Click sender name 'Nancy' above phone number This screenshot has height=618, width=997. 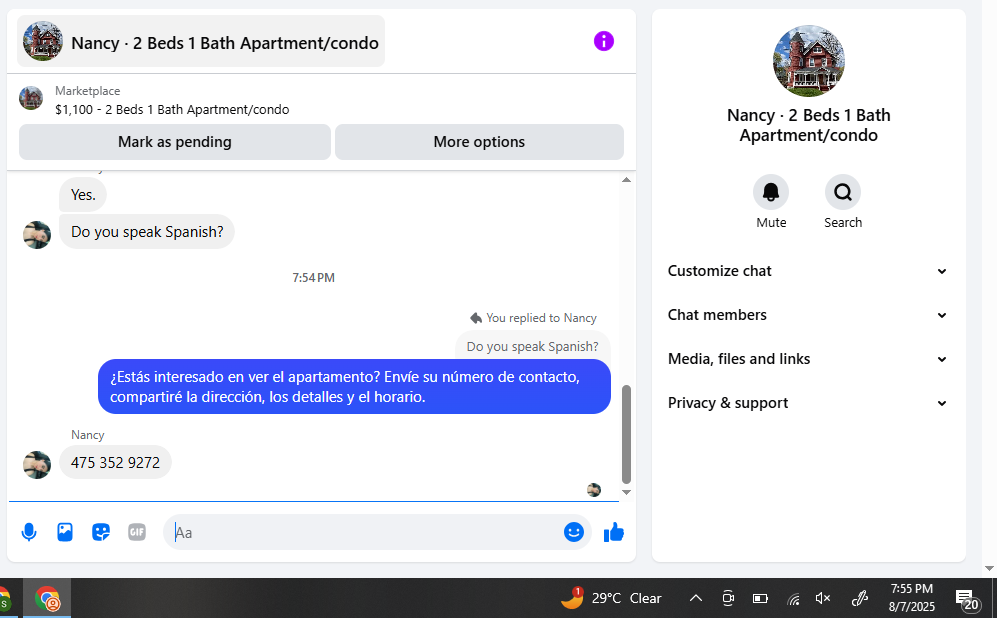tap(87, 435)
